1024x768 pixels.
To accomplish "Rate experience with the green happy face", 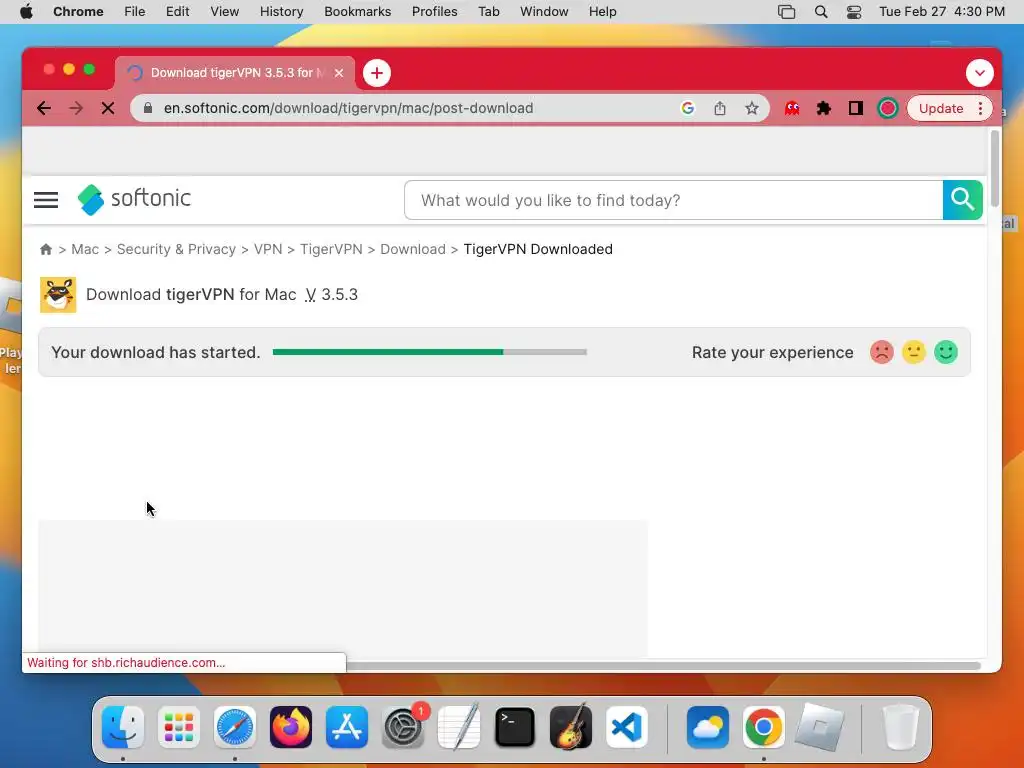I will [946, 352].
